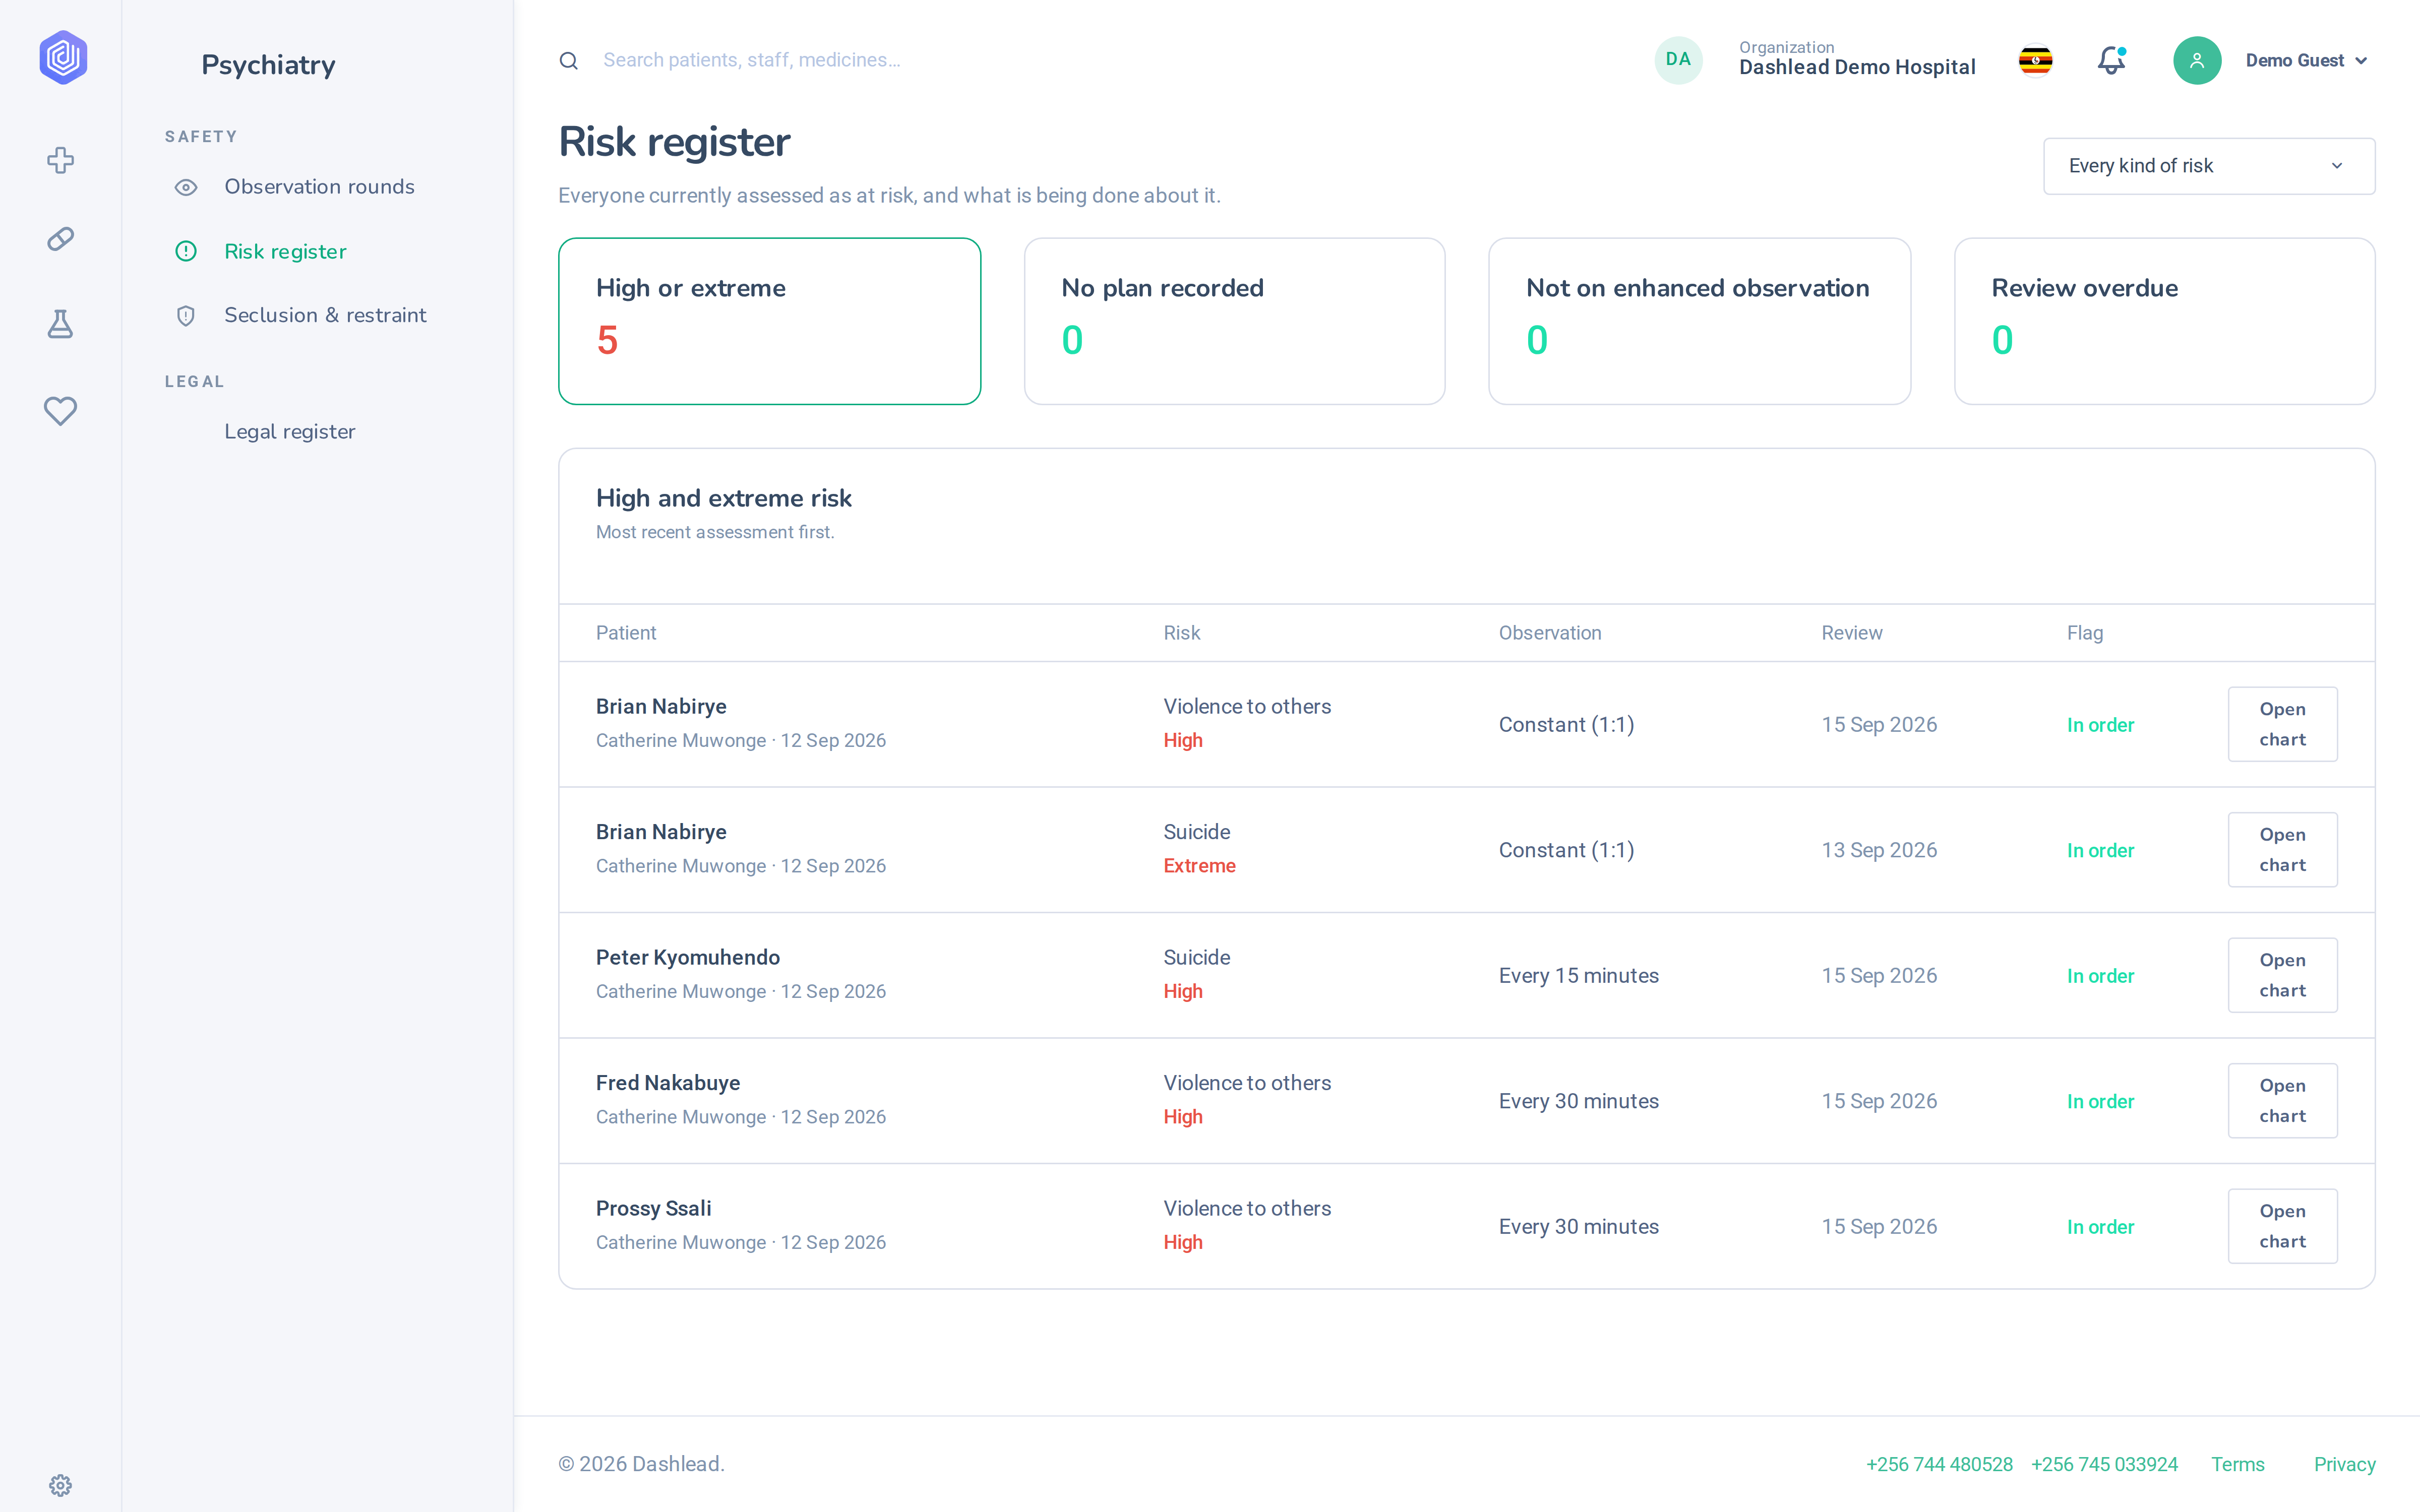This screenshot has height=1512, width=2420.
Task: Open chart for Prossy Ssali
Action: pyautogui.click(x=2282, y=1226)
